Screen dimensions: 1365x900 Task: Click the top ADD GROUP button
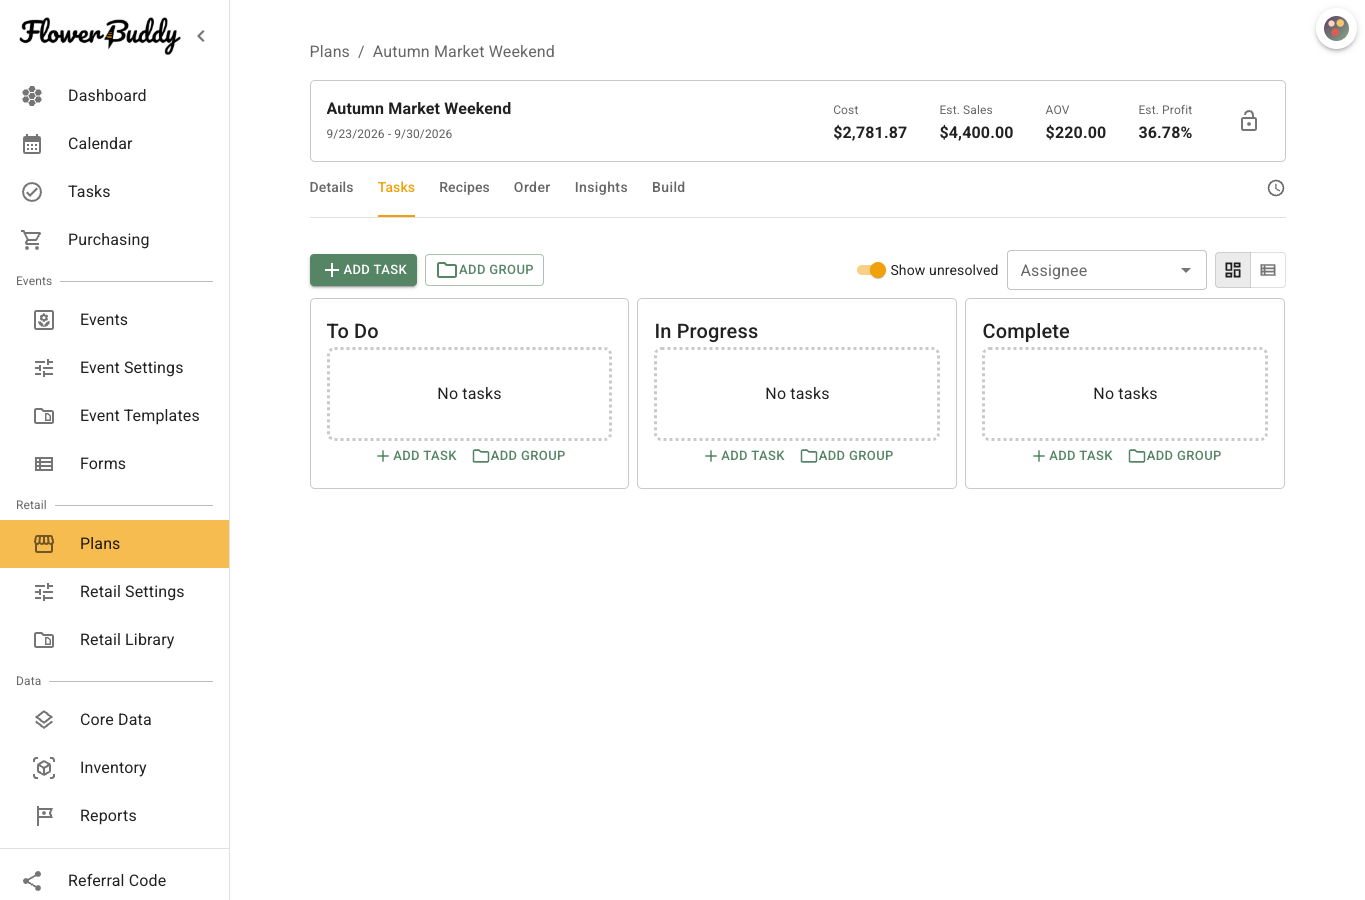[x=485, y=270]
